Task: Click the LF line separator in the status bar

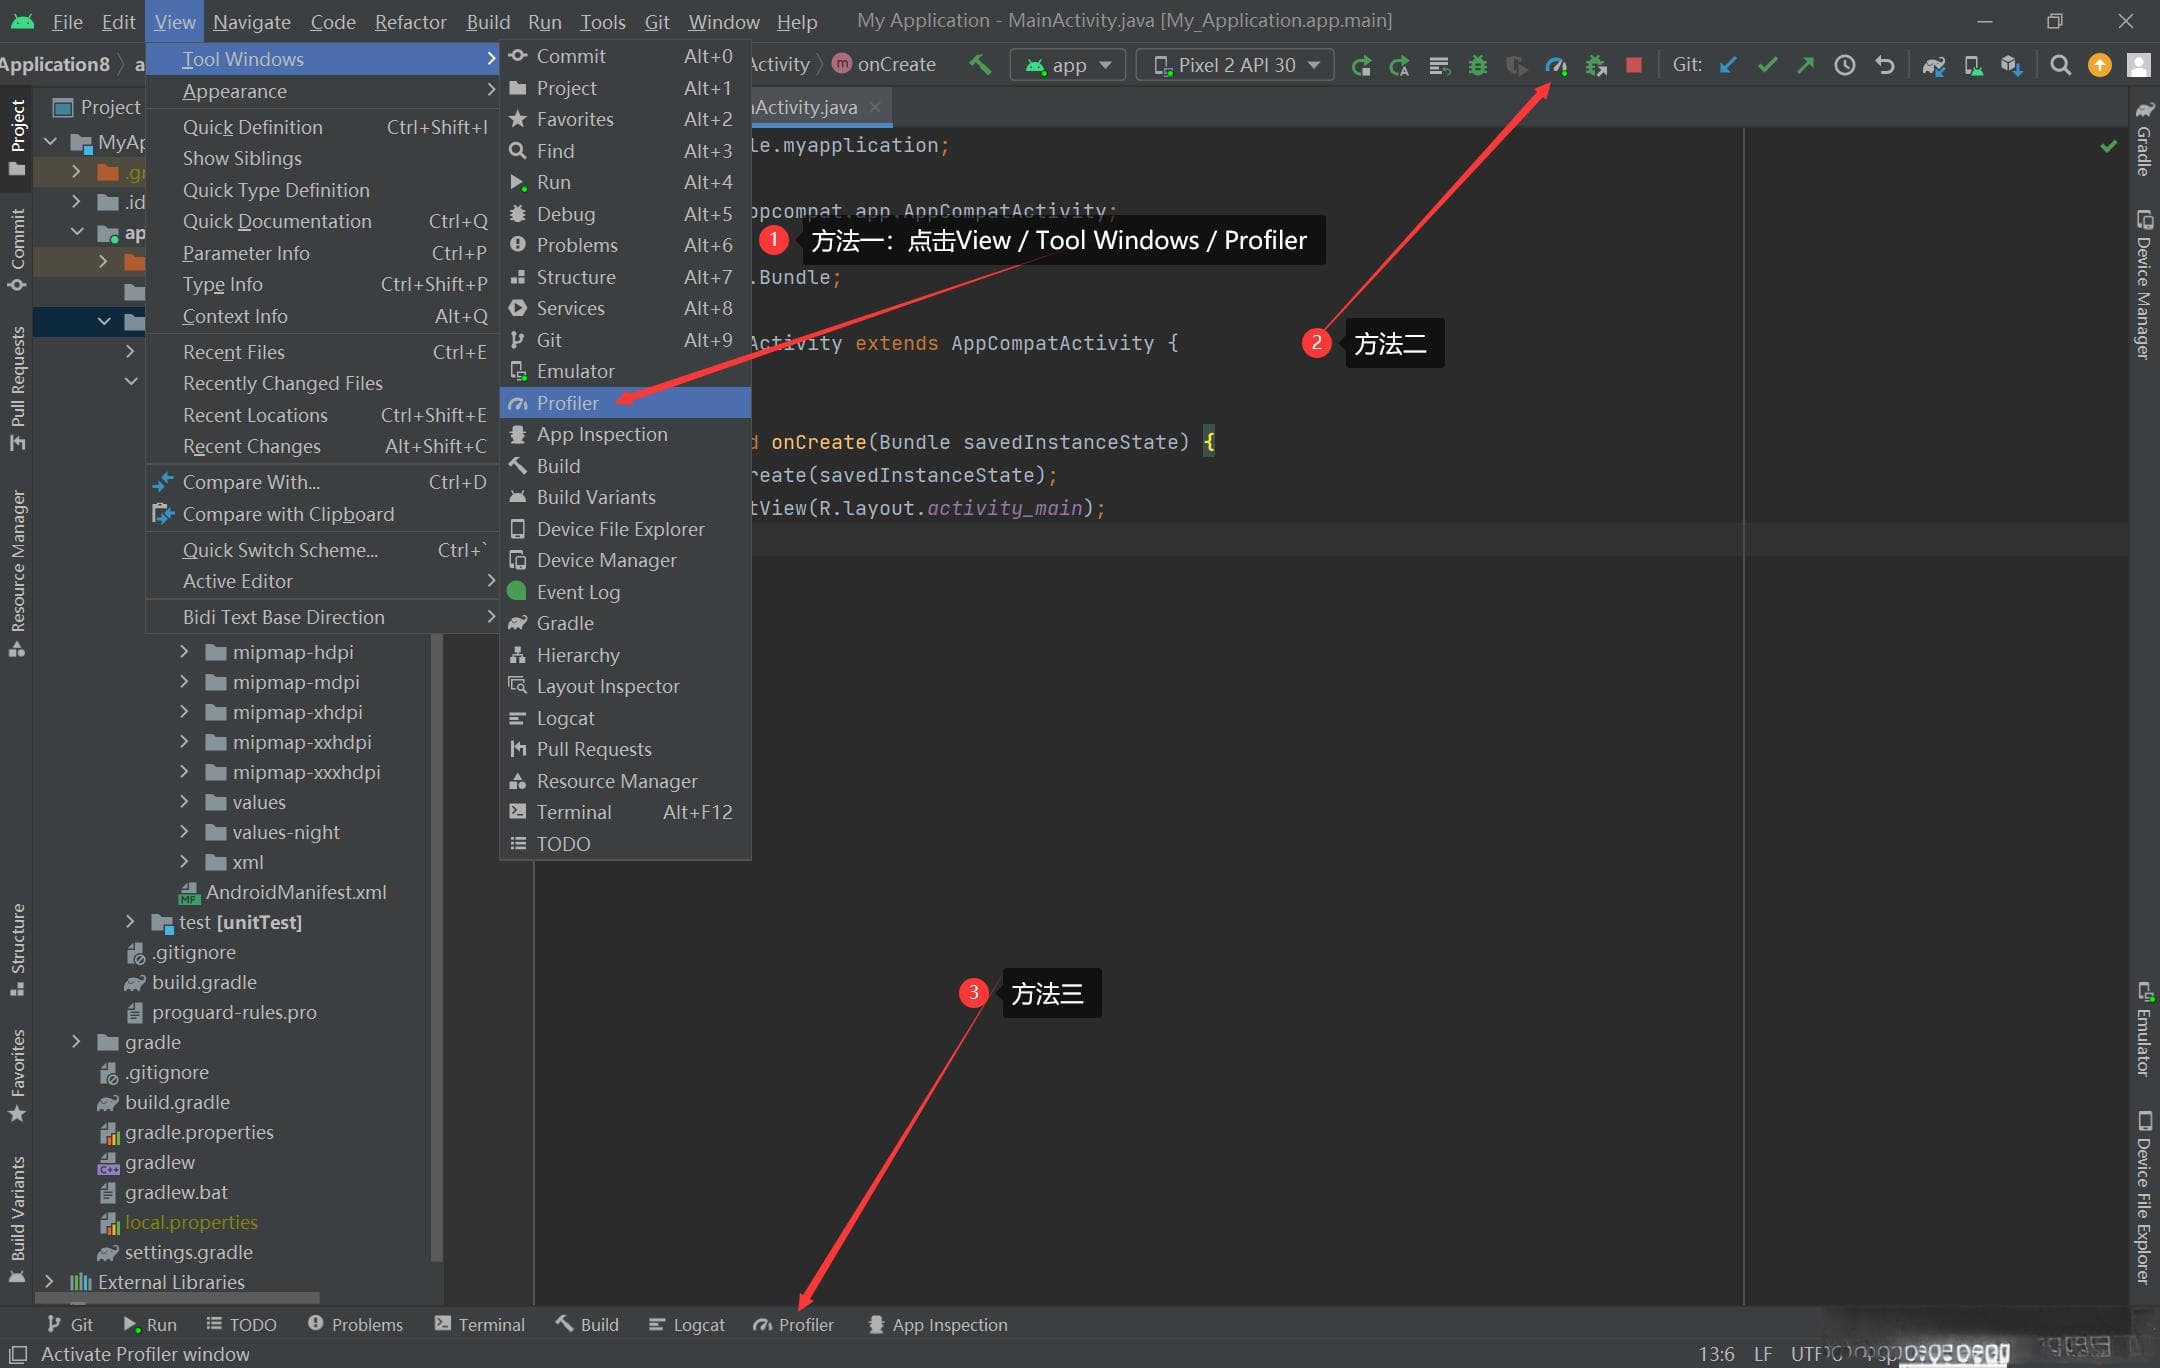Action: (x=1763, y=1354)
